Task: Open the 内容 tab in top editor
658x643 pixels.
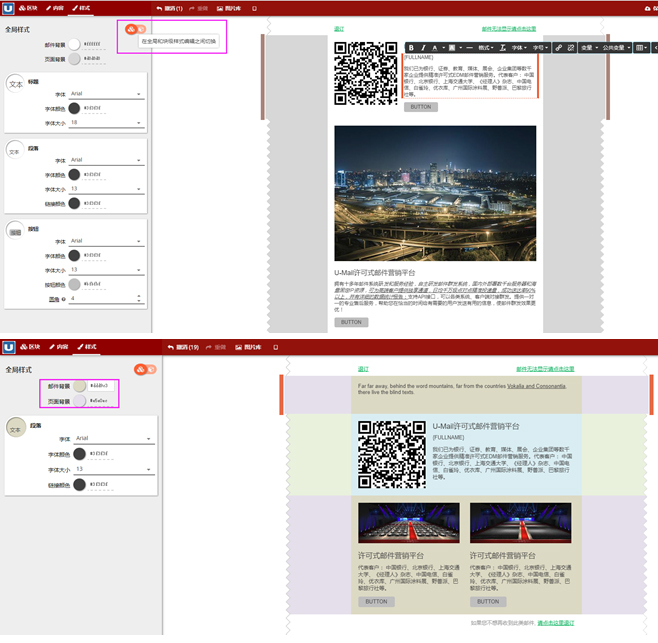Action: pos(55,8)
